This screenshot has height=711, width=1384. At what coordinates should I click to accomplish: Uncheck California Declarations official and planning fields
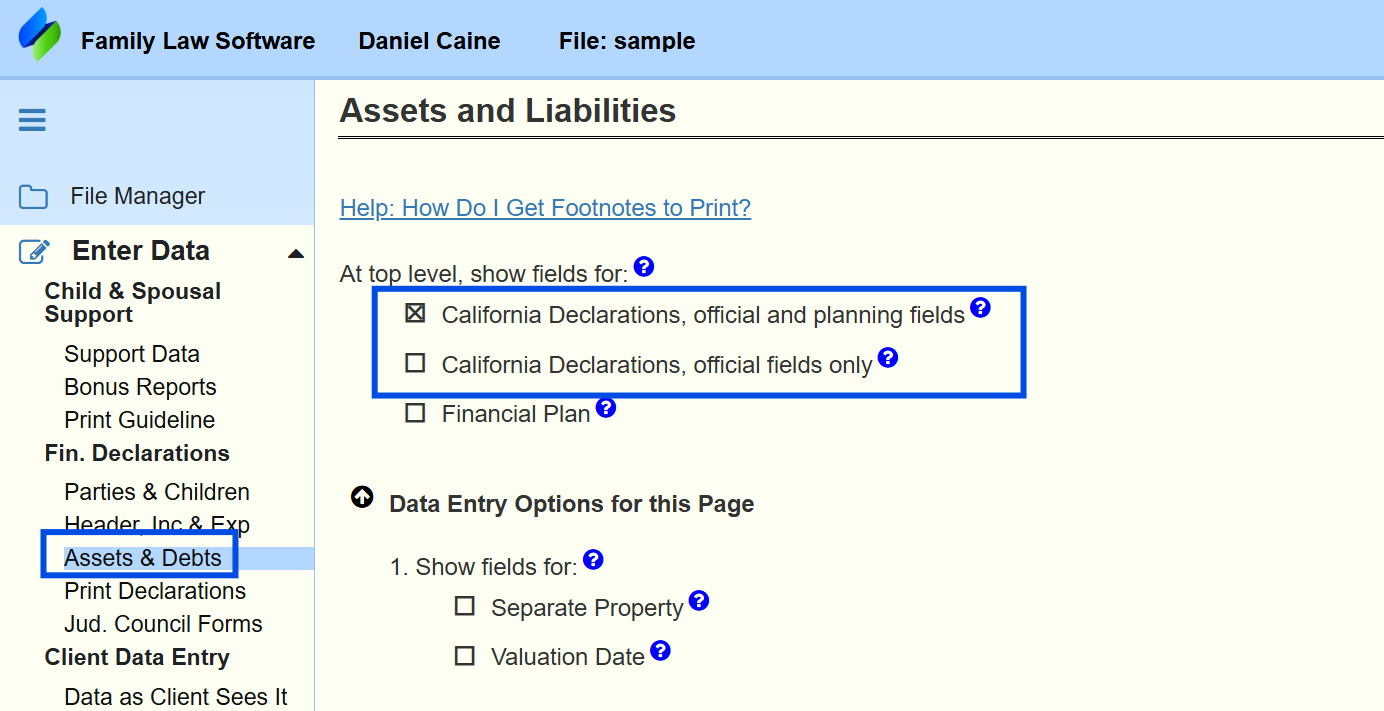click(x=415, y=313)
